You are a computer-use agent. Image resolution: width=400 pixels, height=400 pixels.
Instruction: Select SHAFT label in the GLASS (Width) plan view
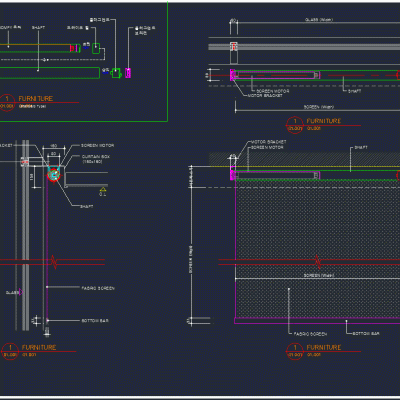[355, 91]
